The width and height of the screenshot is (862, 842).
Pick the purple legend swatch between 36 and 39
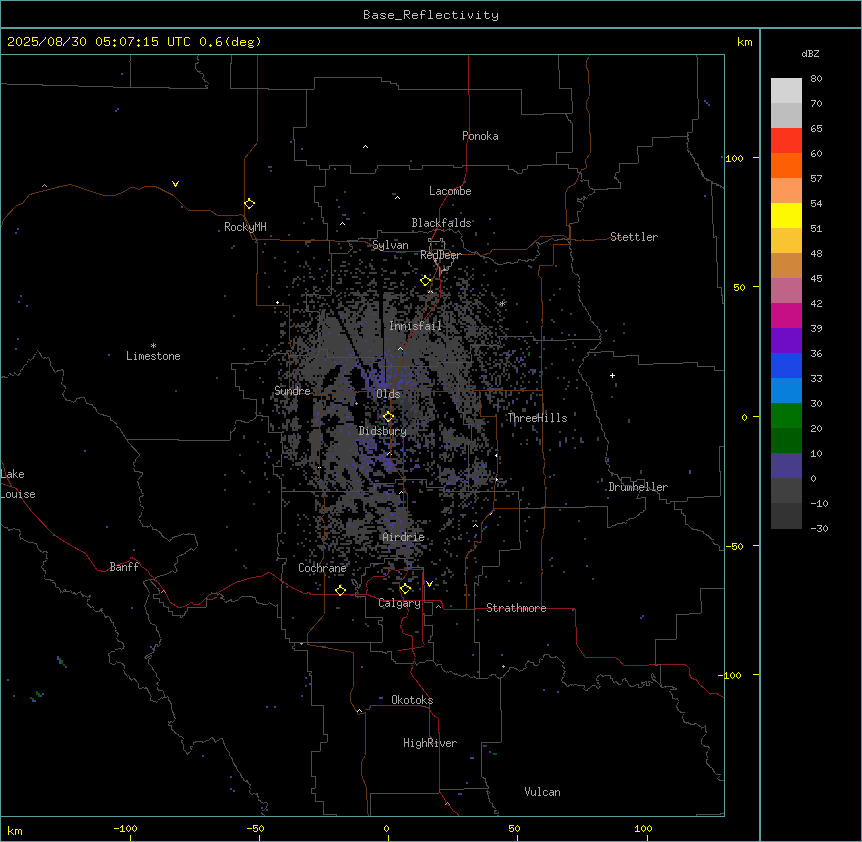pos(786,341)
